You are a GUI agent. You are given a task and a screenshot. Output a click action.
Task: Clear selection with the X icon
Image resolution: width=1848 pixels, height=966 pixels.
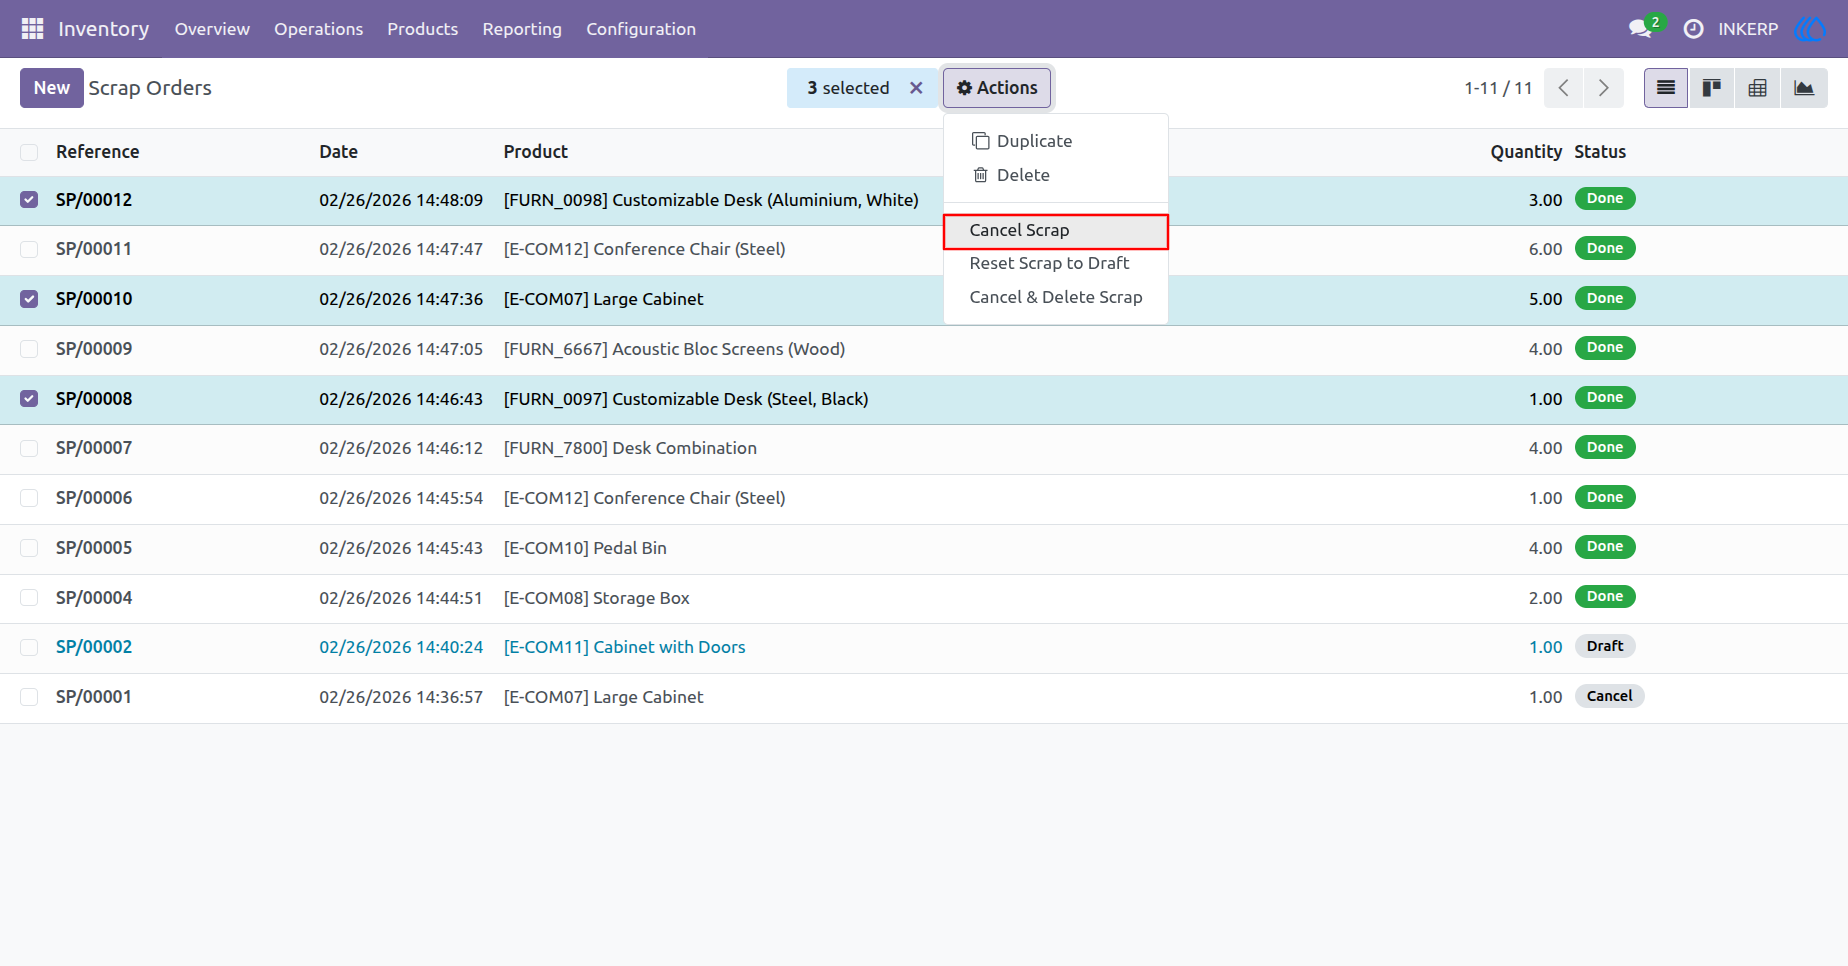(916, 88)
